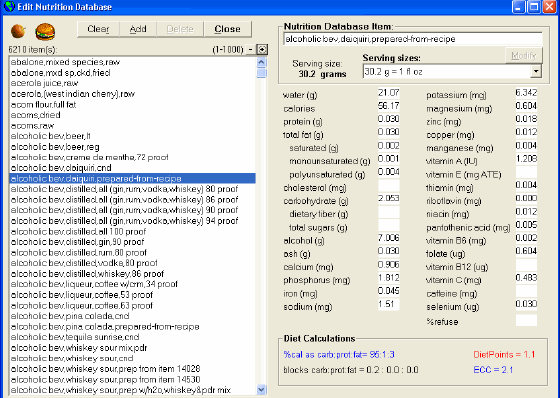Click the selenium (ug) value field
The height and width of the screenshot is (398, 560).
526,304
